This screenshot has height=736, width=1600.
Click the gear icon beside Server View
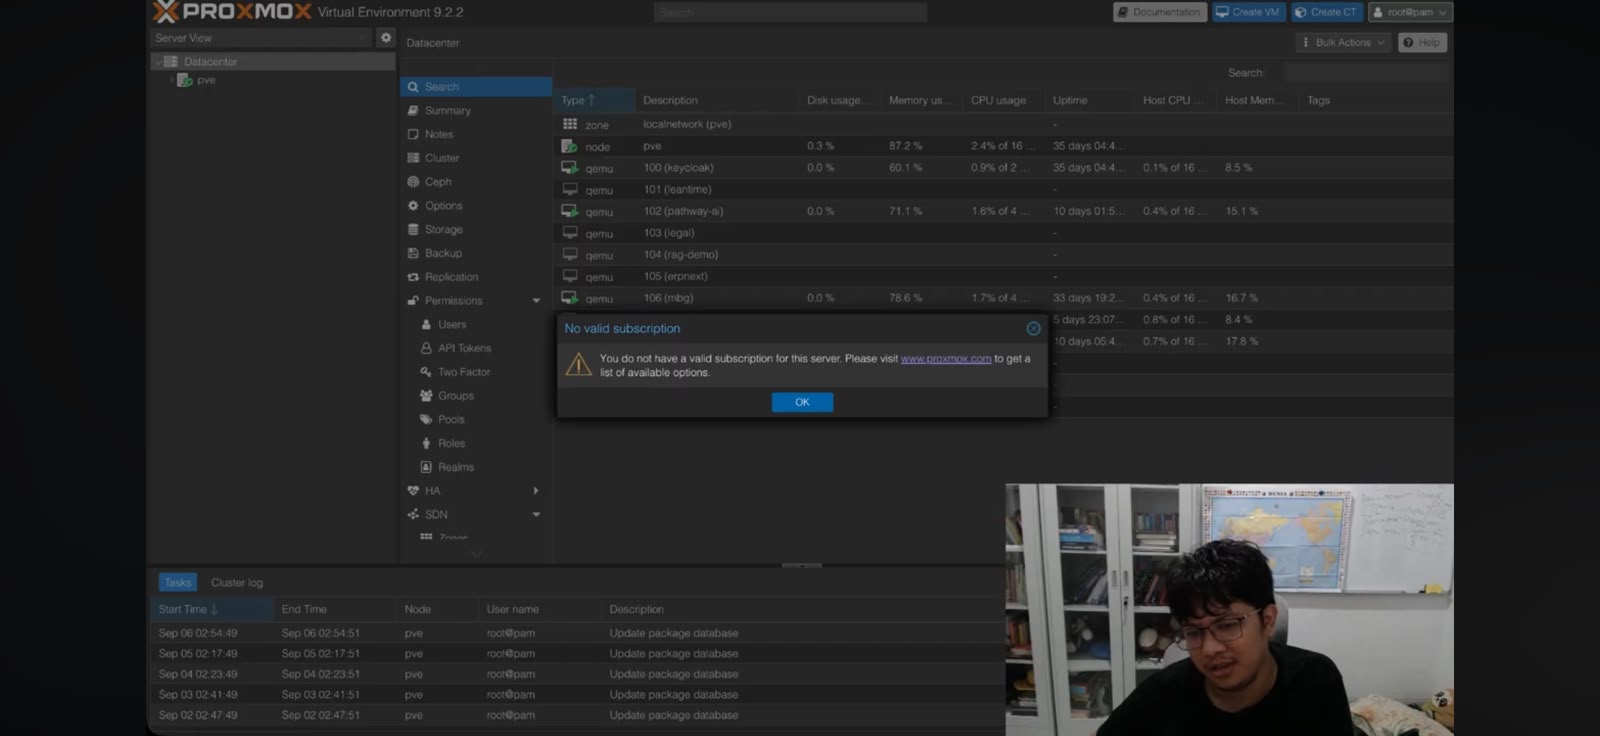386,38
